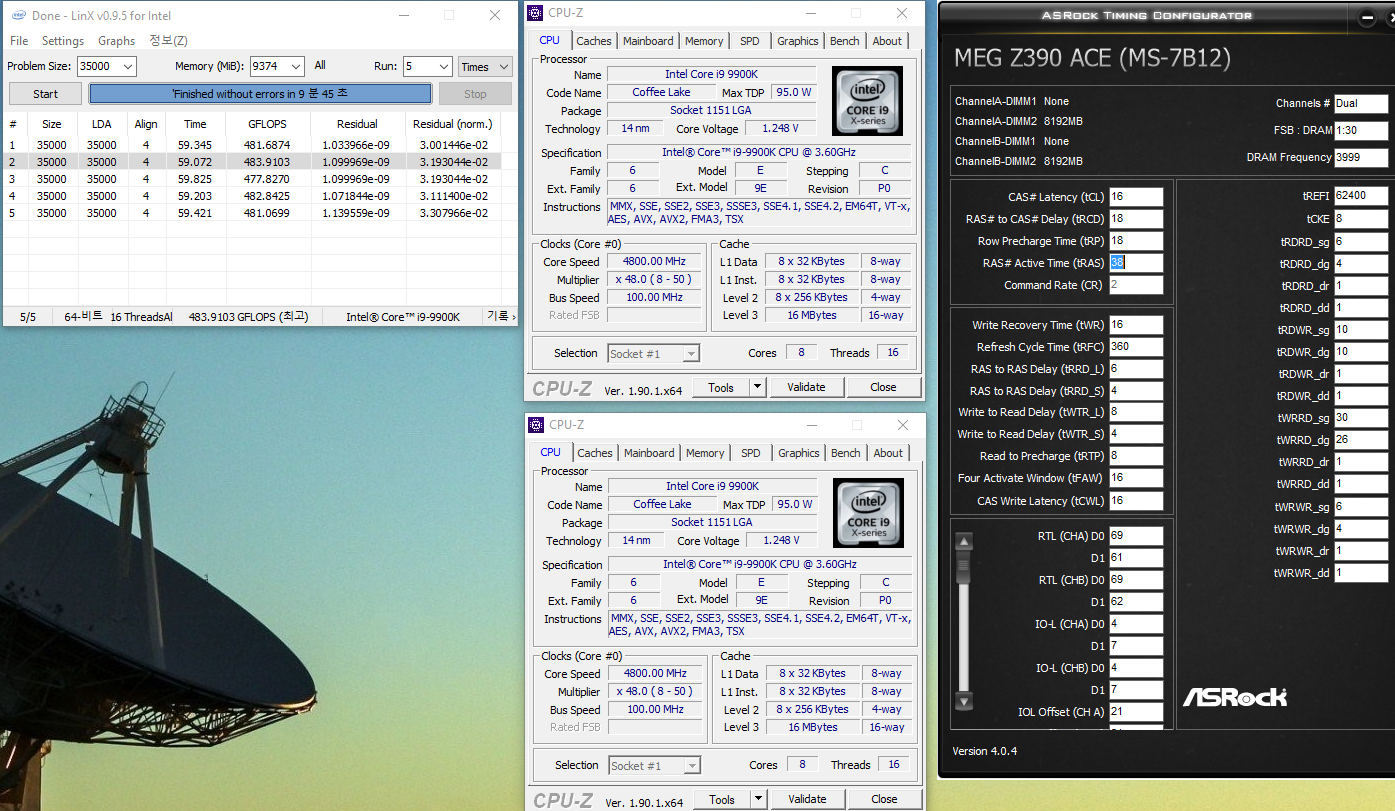
Task: Open the File menu in LinX
Action: [19, 41]
